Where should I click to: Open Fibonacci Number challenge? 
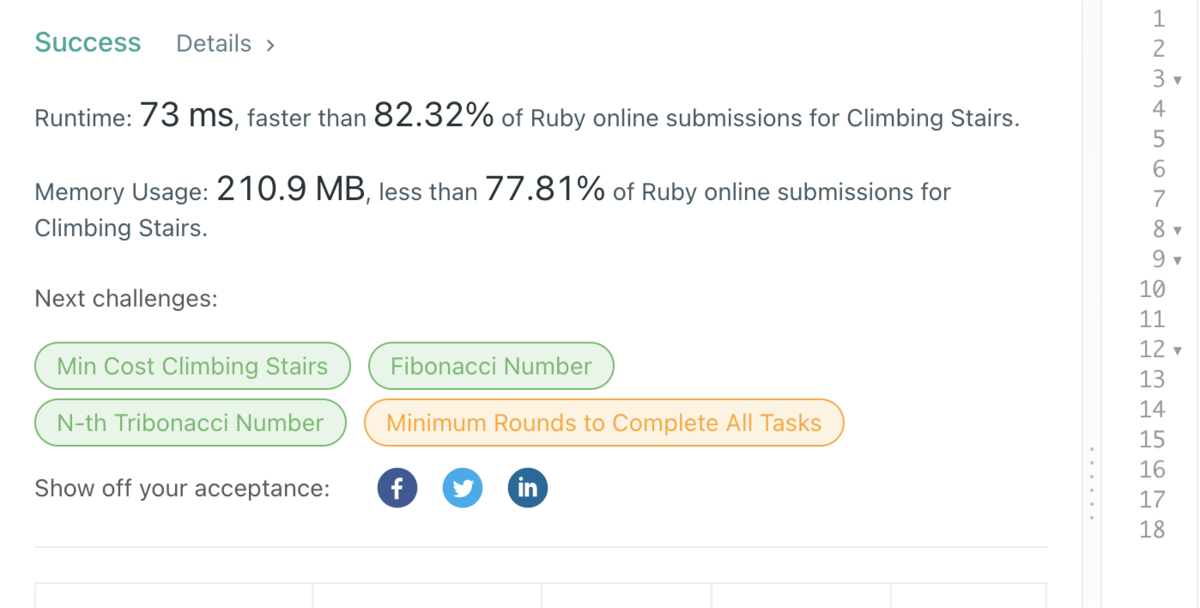(x=491, y=366)
